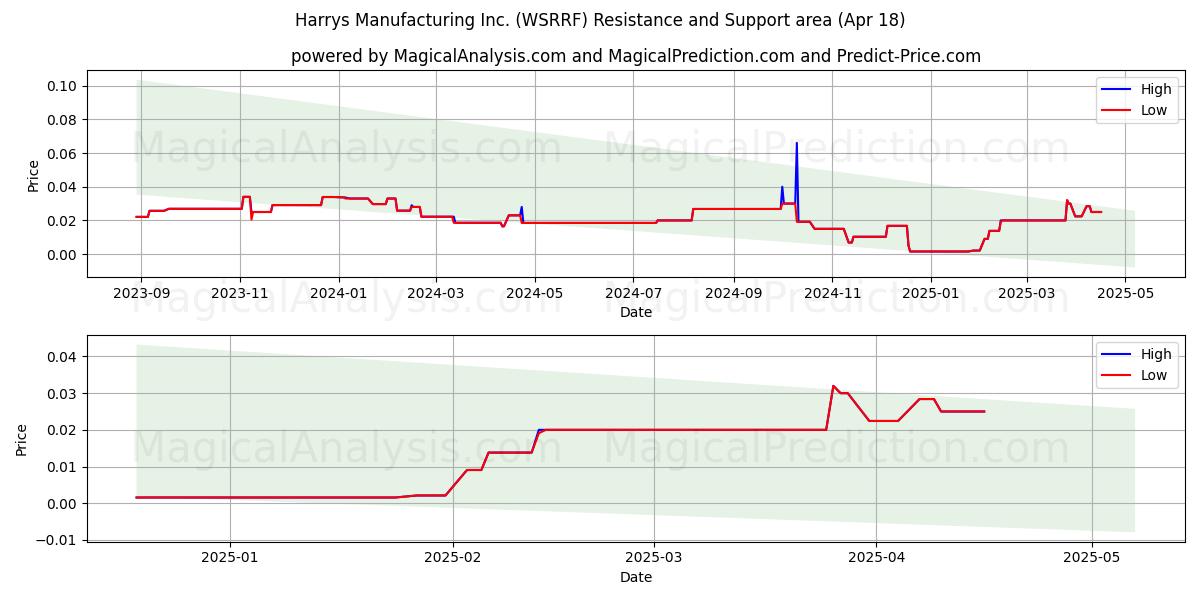Screen dimensions: 1200x600
Task: Click the '0.03' price tick on bottom chart
Action: click(62, 393)
